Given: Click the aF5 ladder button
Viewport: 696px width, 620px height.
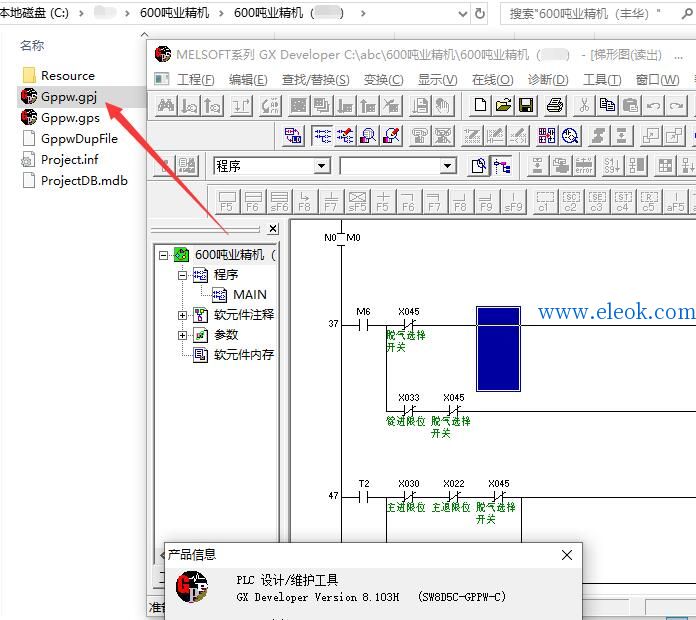Looking at the screenshot, I should 675,201.
